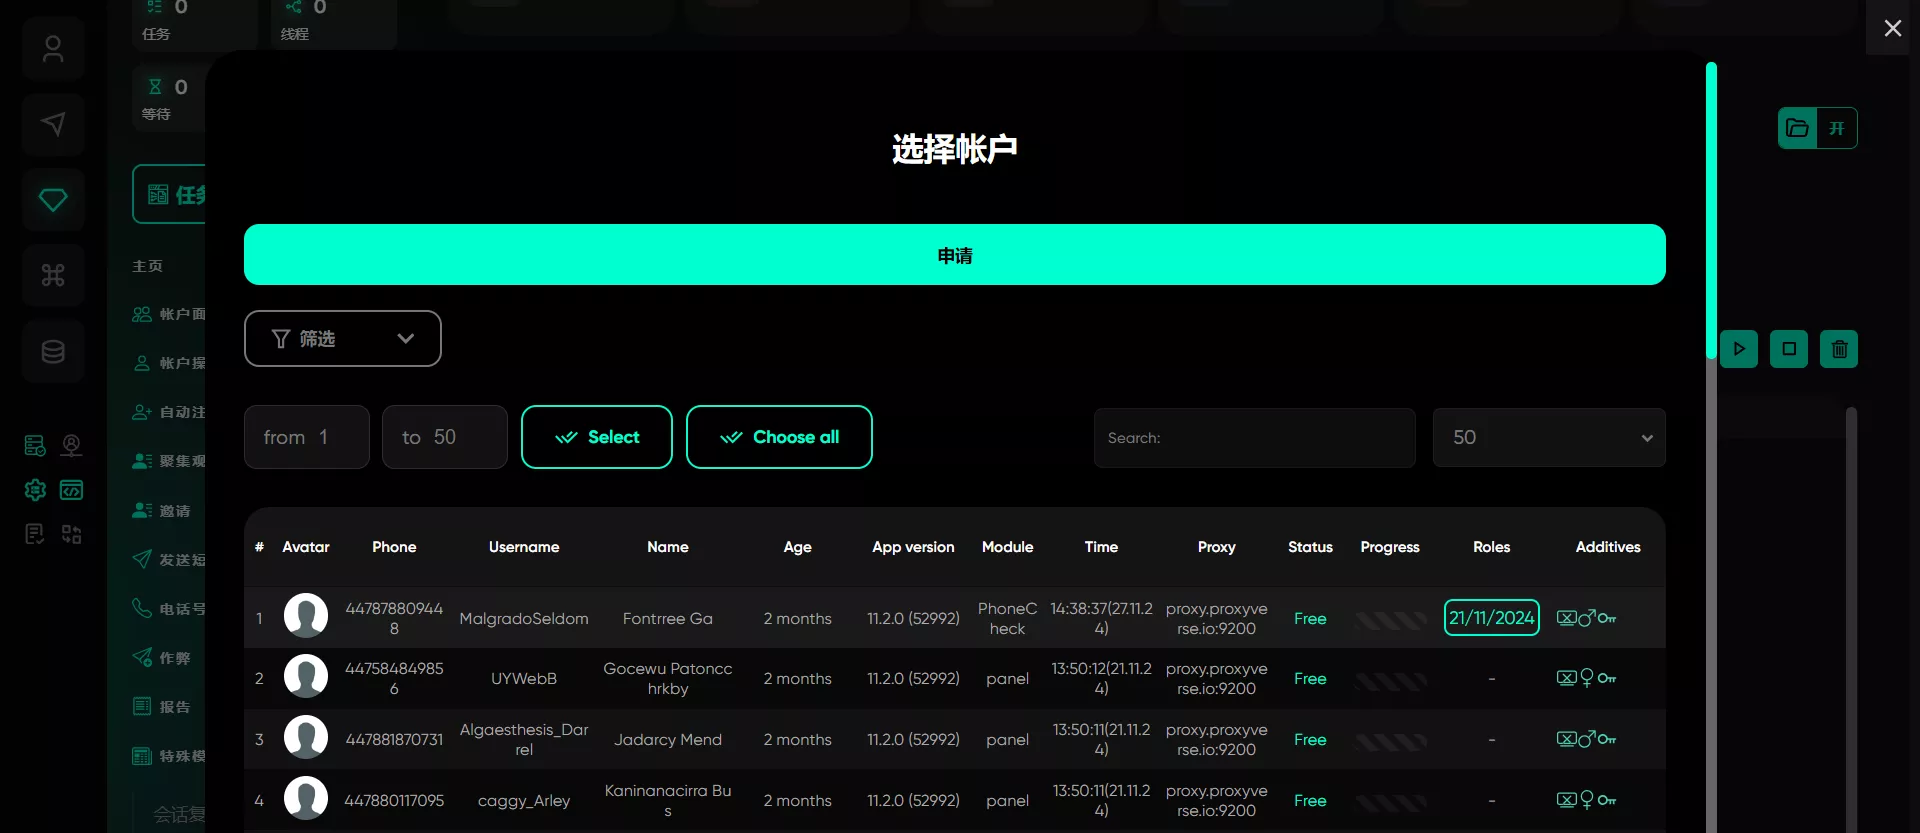Click the Age column header

click(797, 547)
